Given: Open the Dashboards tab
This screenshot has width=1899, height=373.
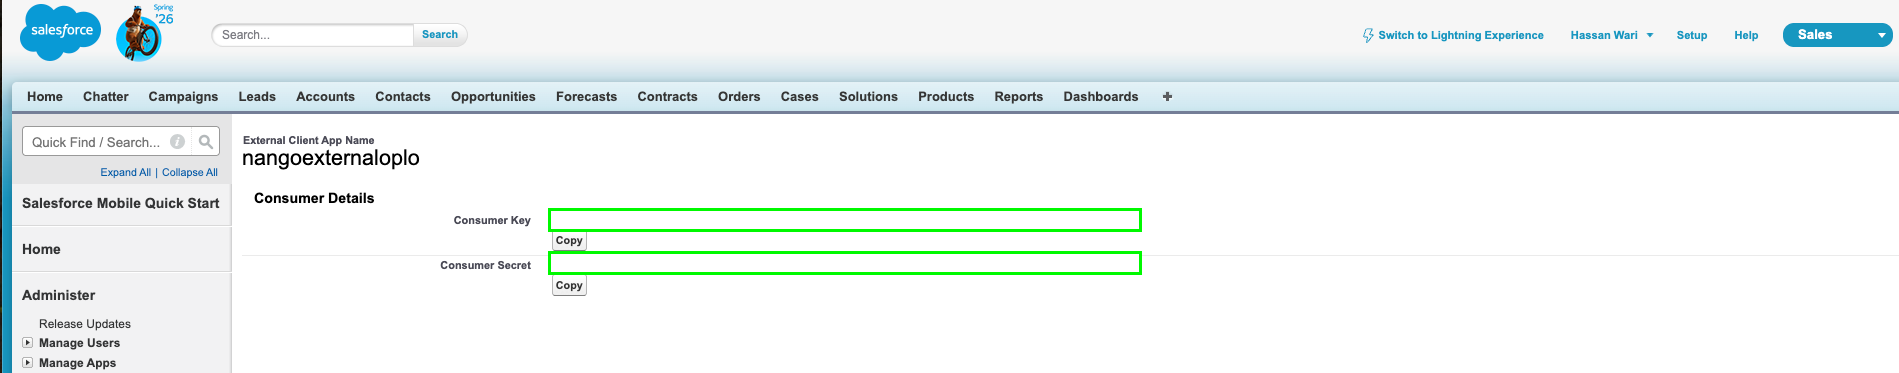Looking at the screenshot, I should tap(1101, 96).
